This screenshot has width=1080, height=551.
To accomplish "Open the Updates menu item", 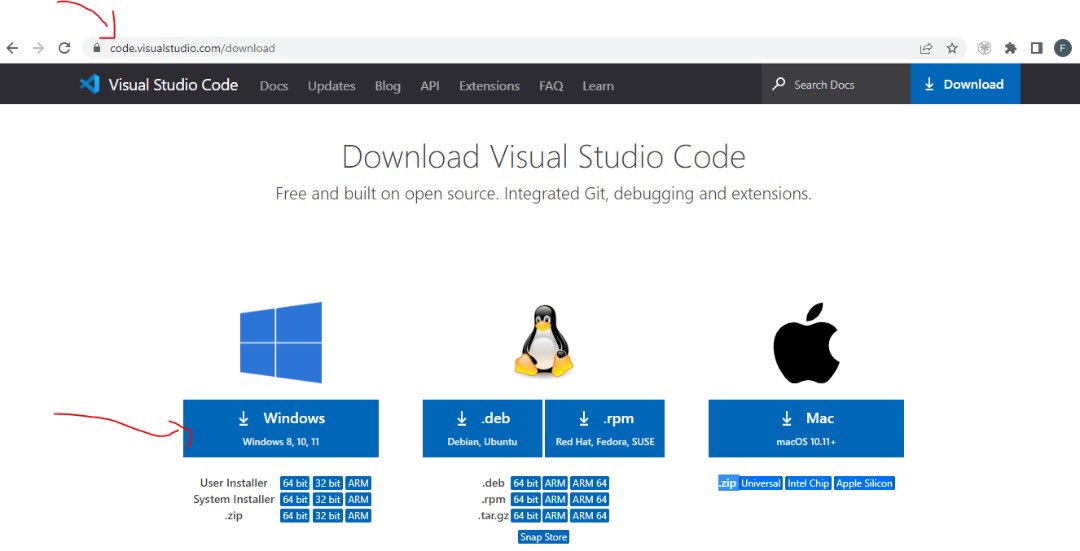I will (x=331, y=86).
